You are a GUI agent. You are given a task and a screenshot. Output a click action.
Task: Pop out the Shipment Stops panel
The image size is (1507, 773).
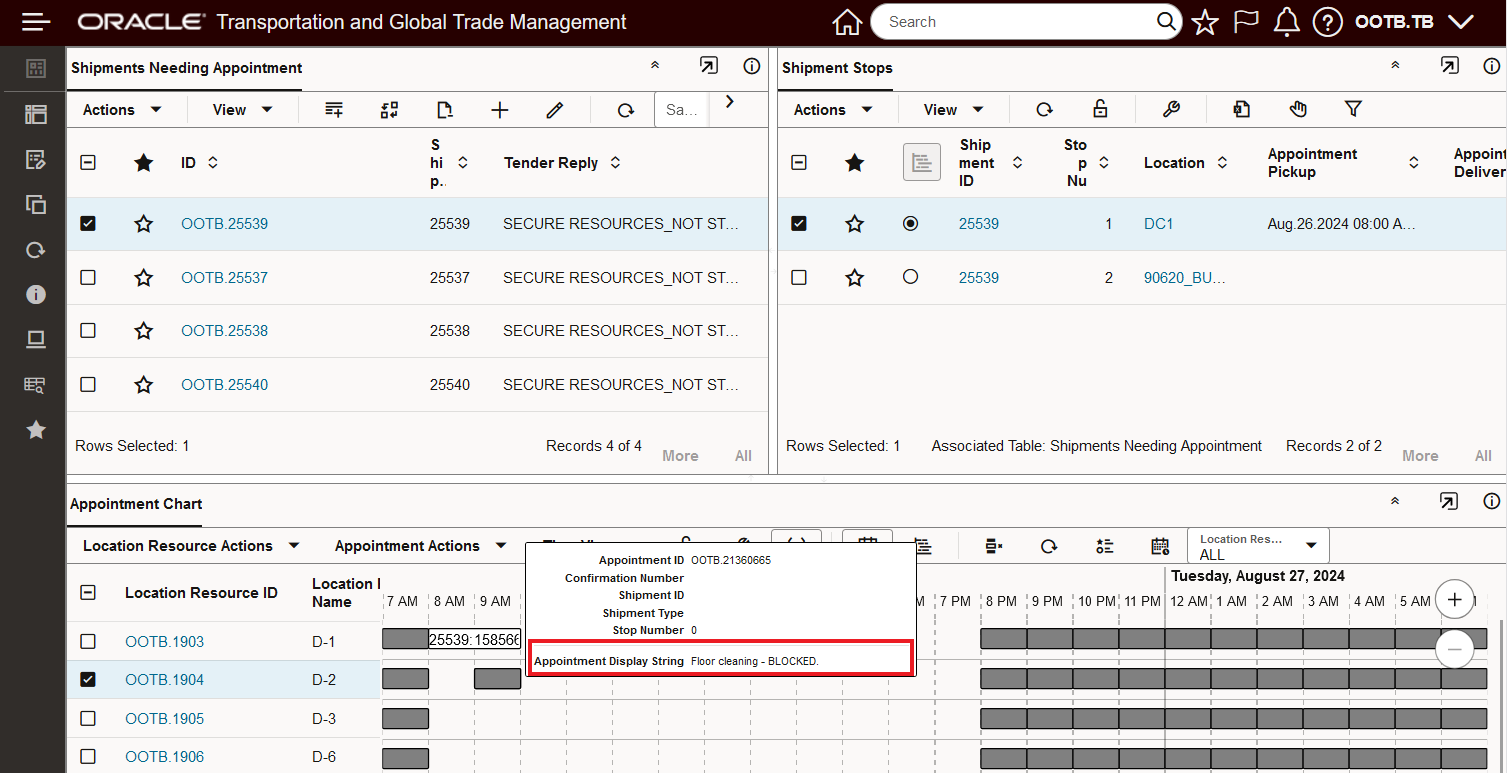(x=1449, y=66)
